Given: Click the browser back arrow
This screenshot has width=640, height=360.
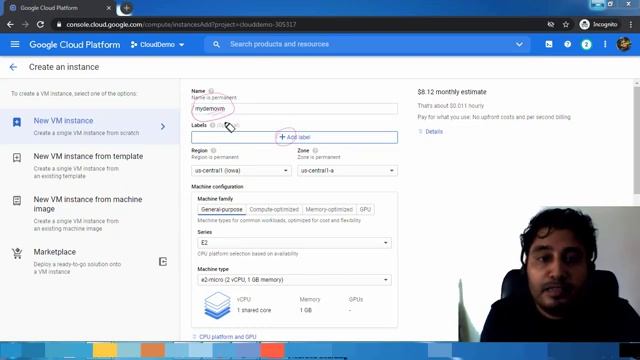Looking at the screenshot, I should click(10, 24).
